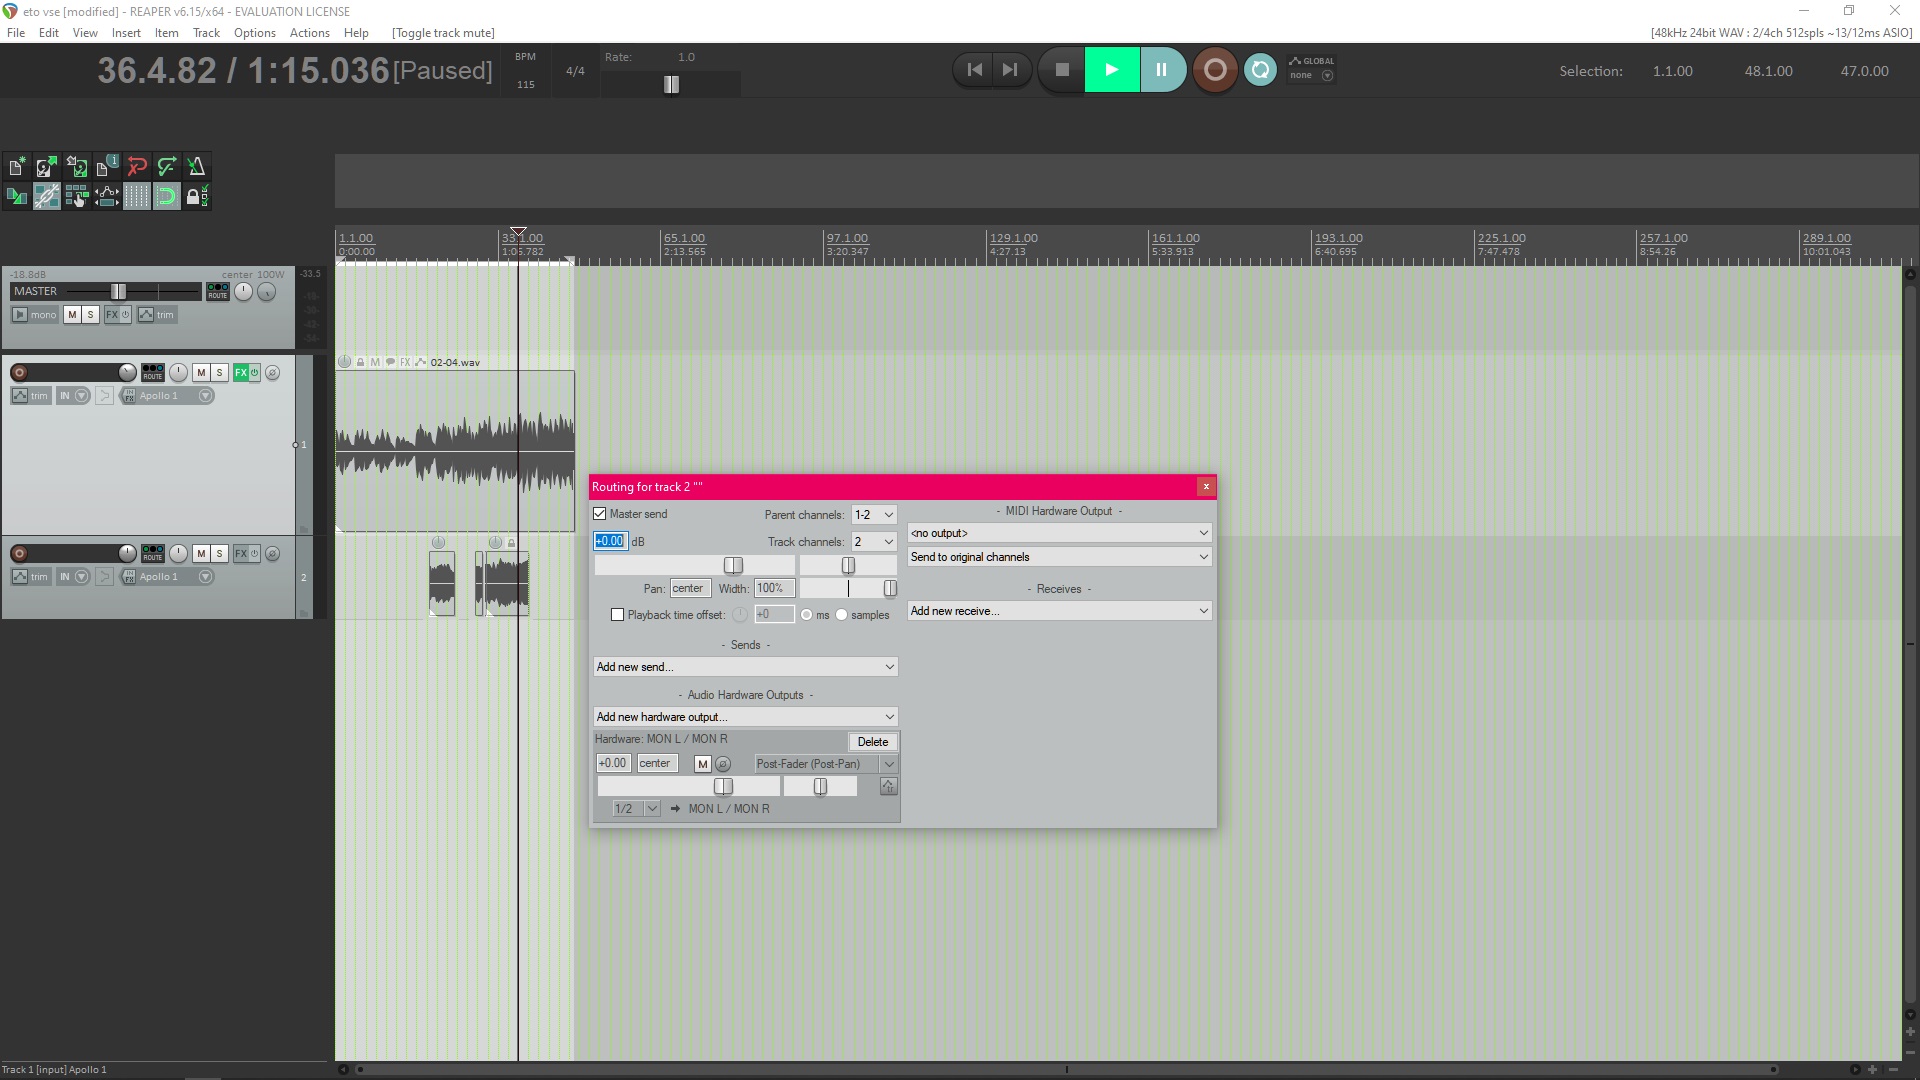Uncheck the Master send checkbox
This screenshot has width=1920, height=1080.
click(x=600, y=514)
